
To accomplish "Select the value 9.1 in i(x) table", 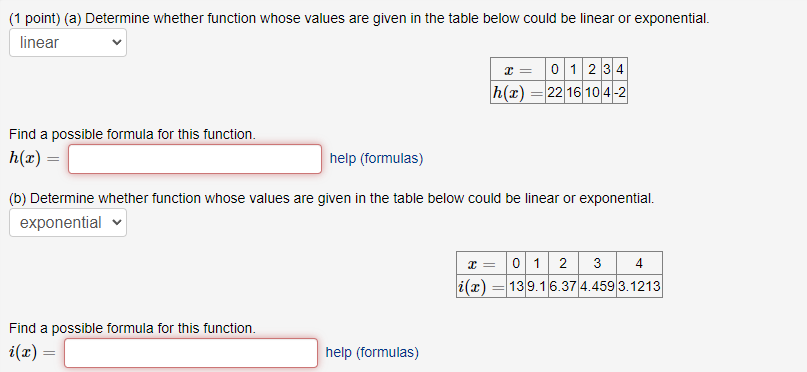I will [537, 287].
